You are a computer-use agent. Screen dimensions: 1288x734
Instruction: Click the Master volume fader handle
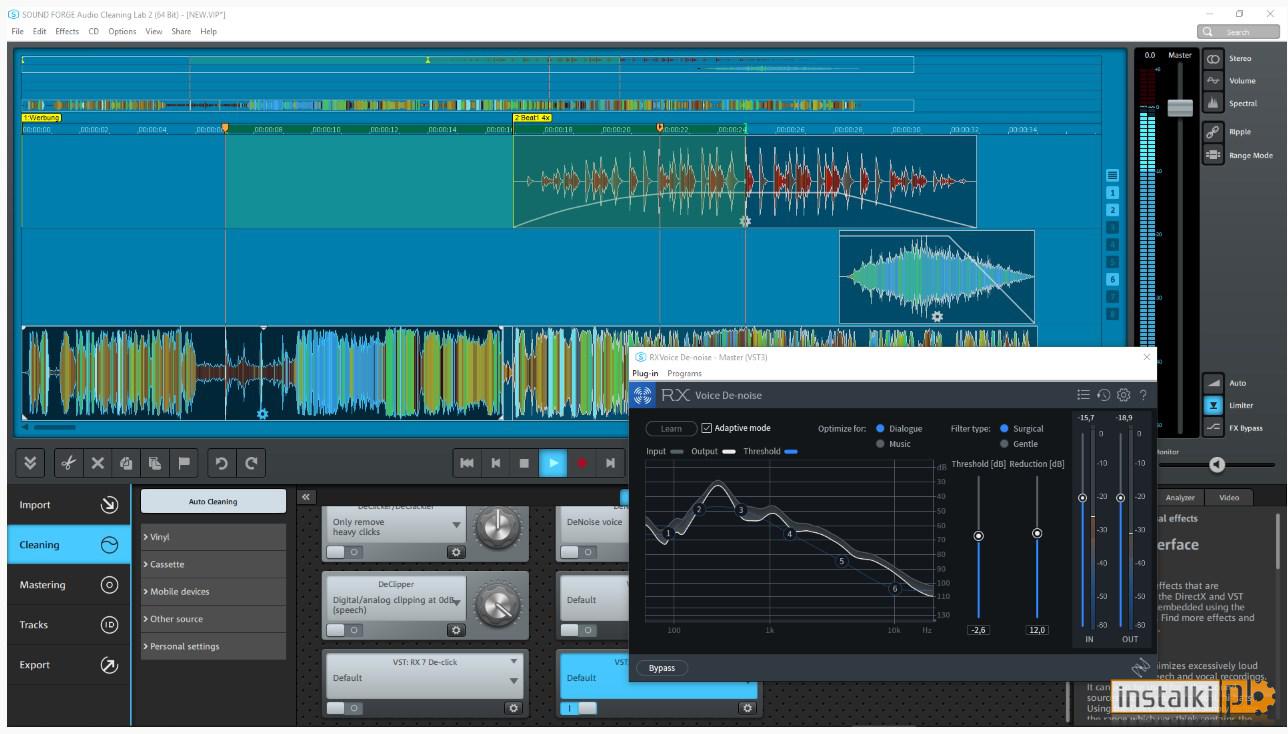point(1180,107)
